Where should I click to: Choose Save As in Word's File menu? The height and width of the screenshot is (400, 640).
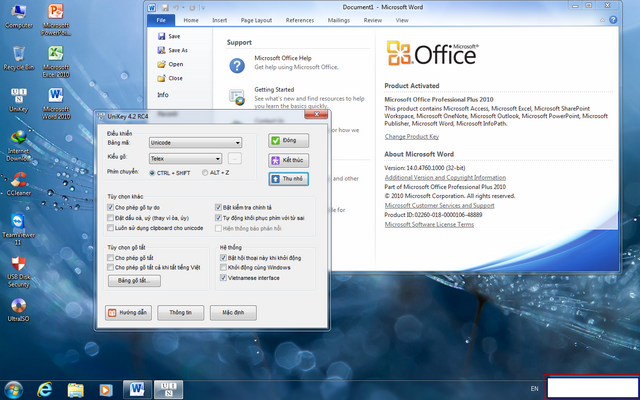(173, 50)
